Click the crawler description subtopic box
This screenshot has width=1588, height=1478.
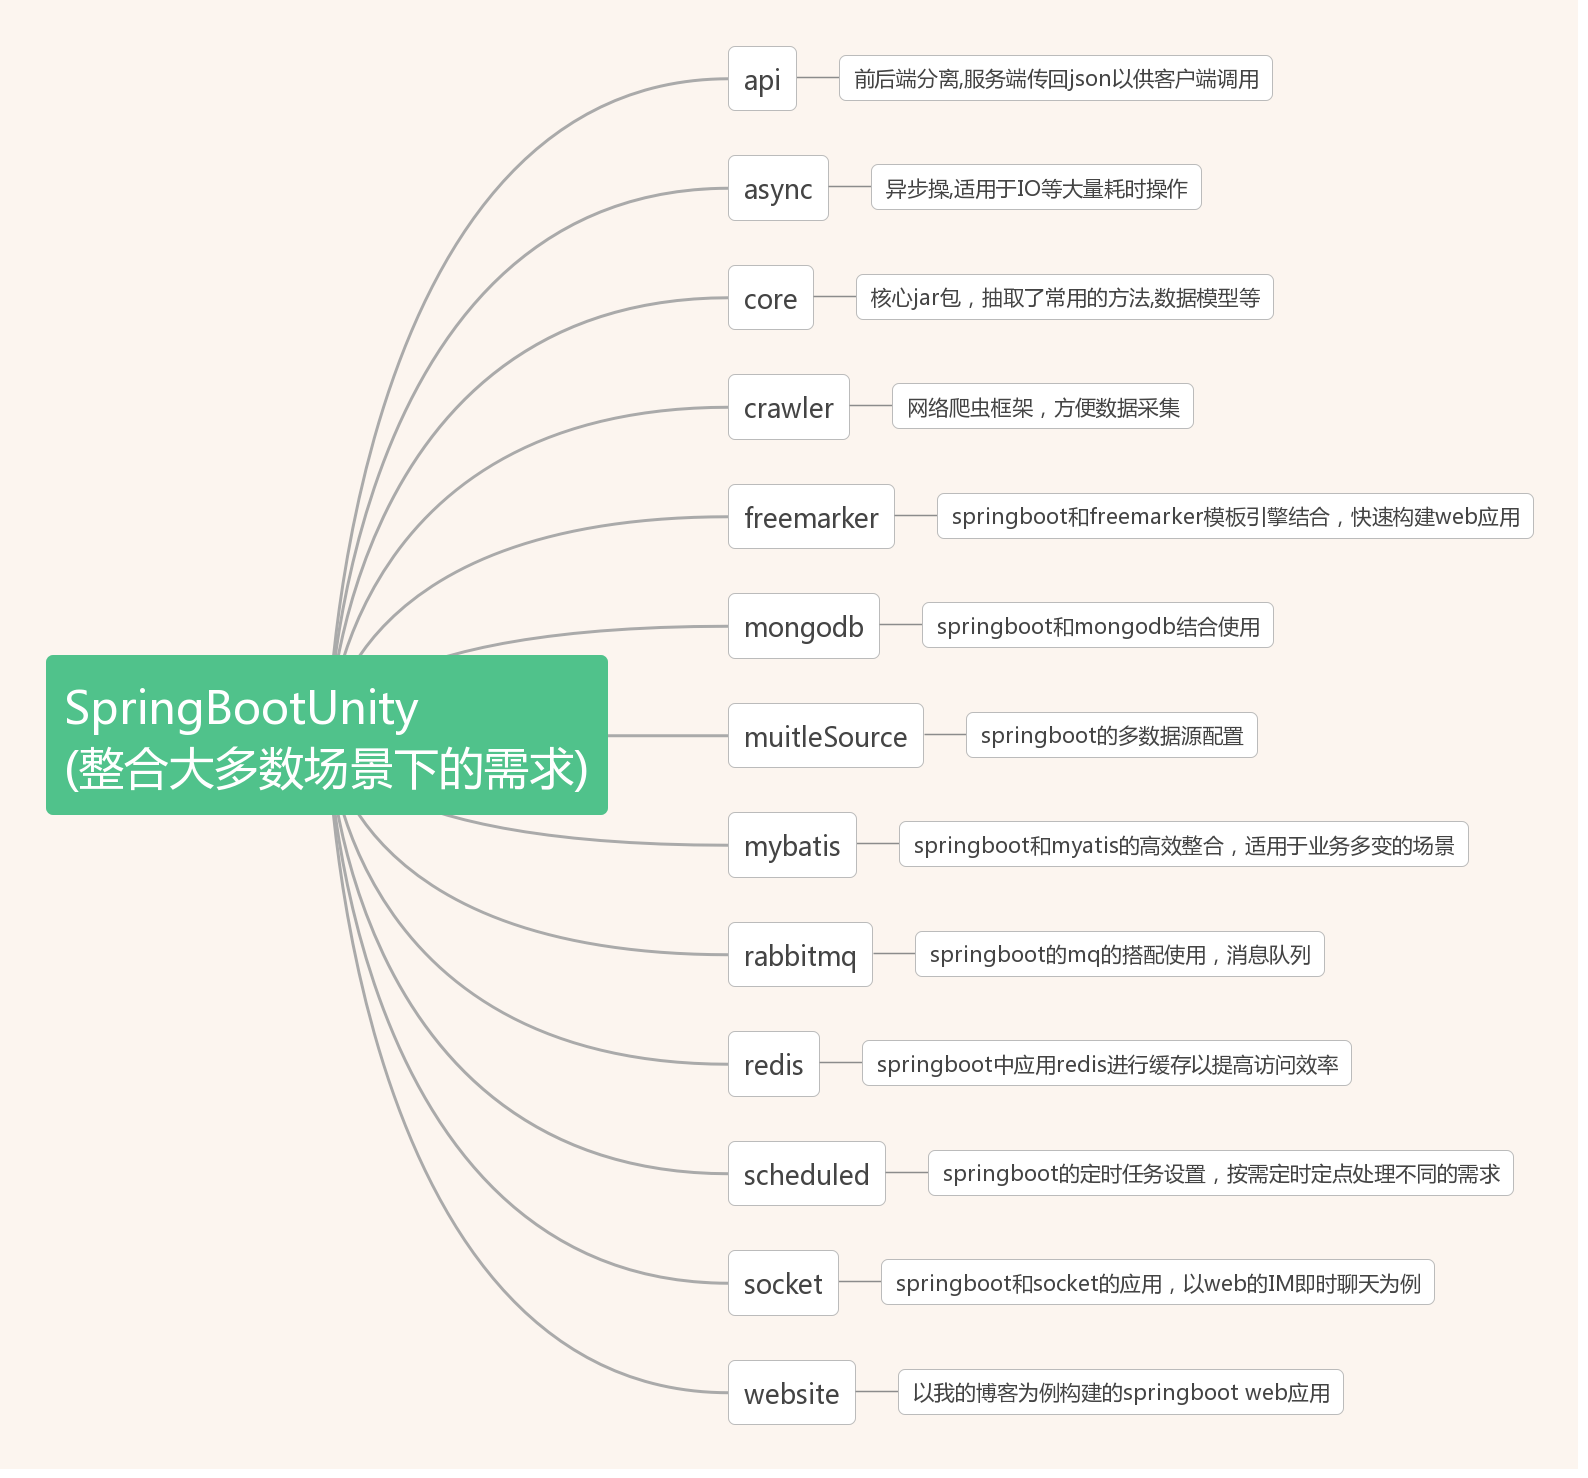(1042, 407)
